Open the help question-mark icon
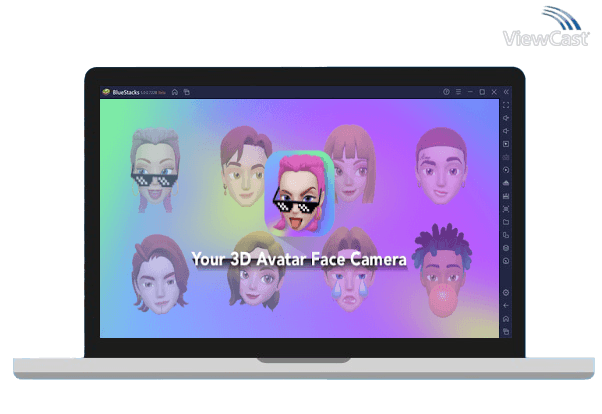 click(446, 92)
